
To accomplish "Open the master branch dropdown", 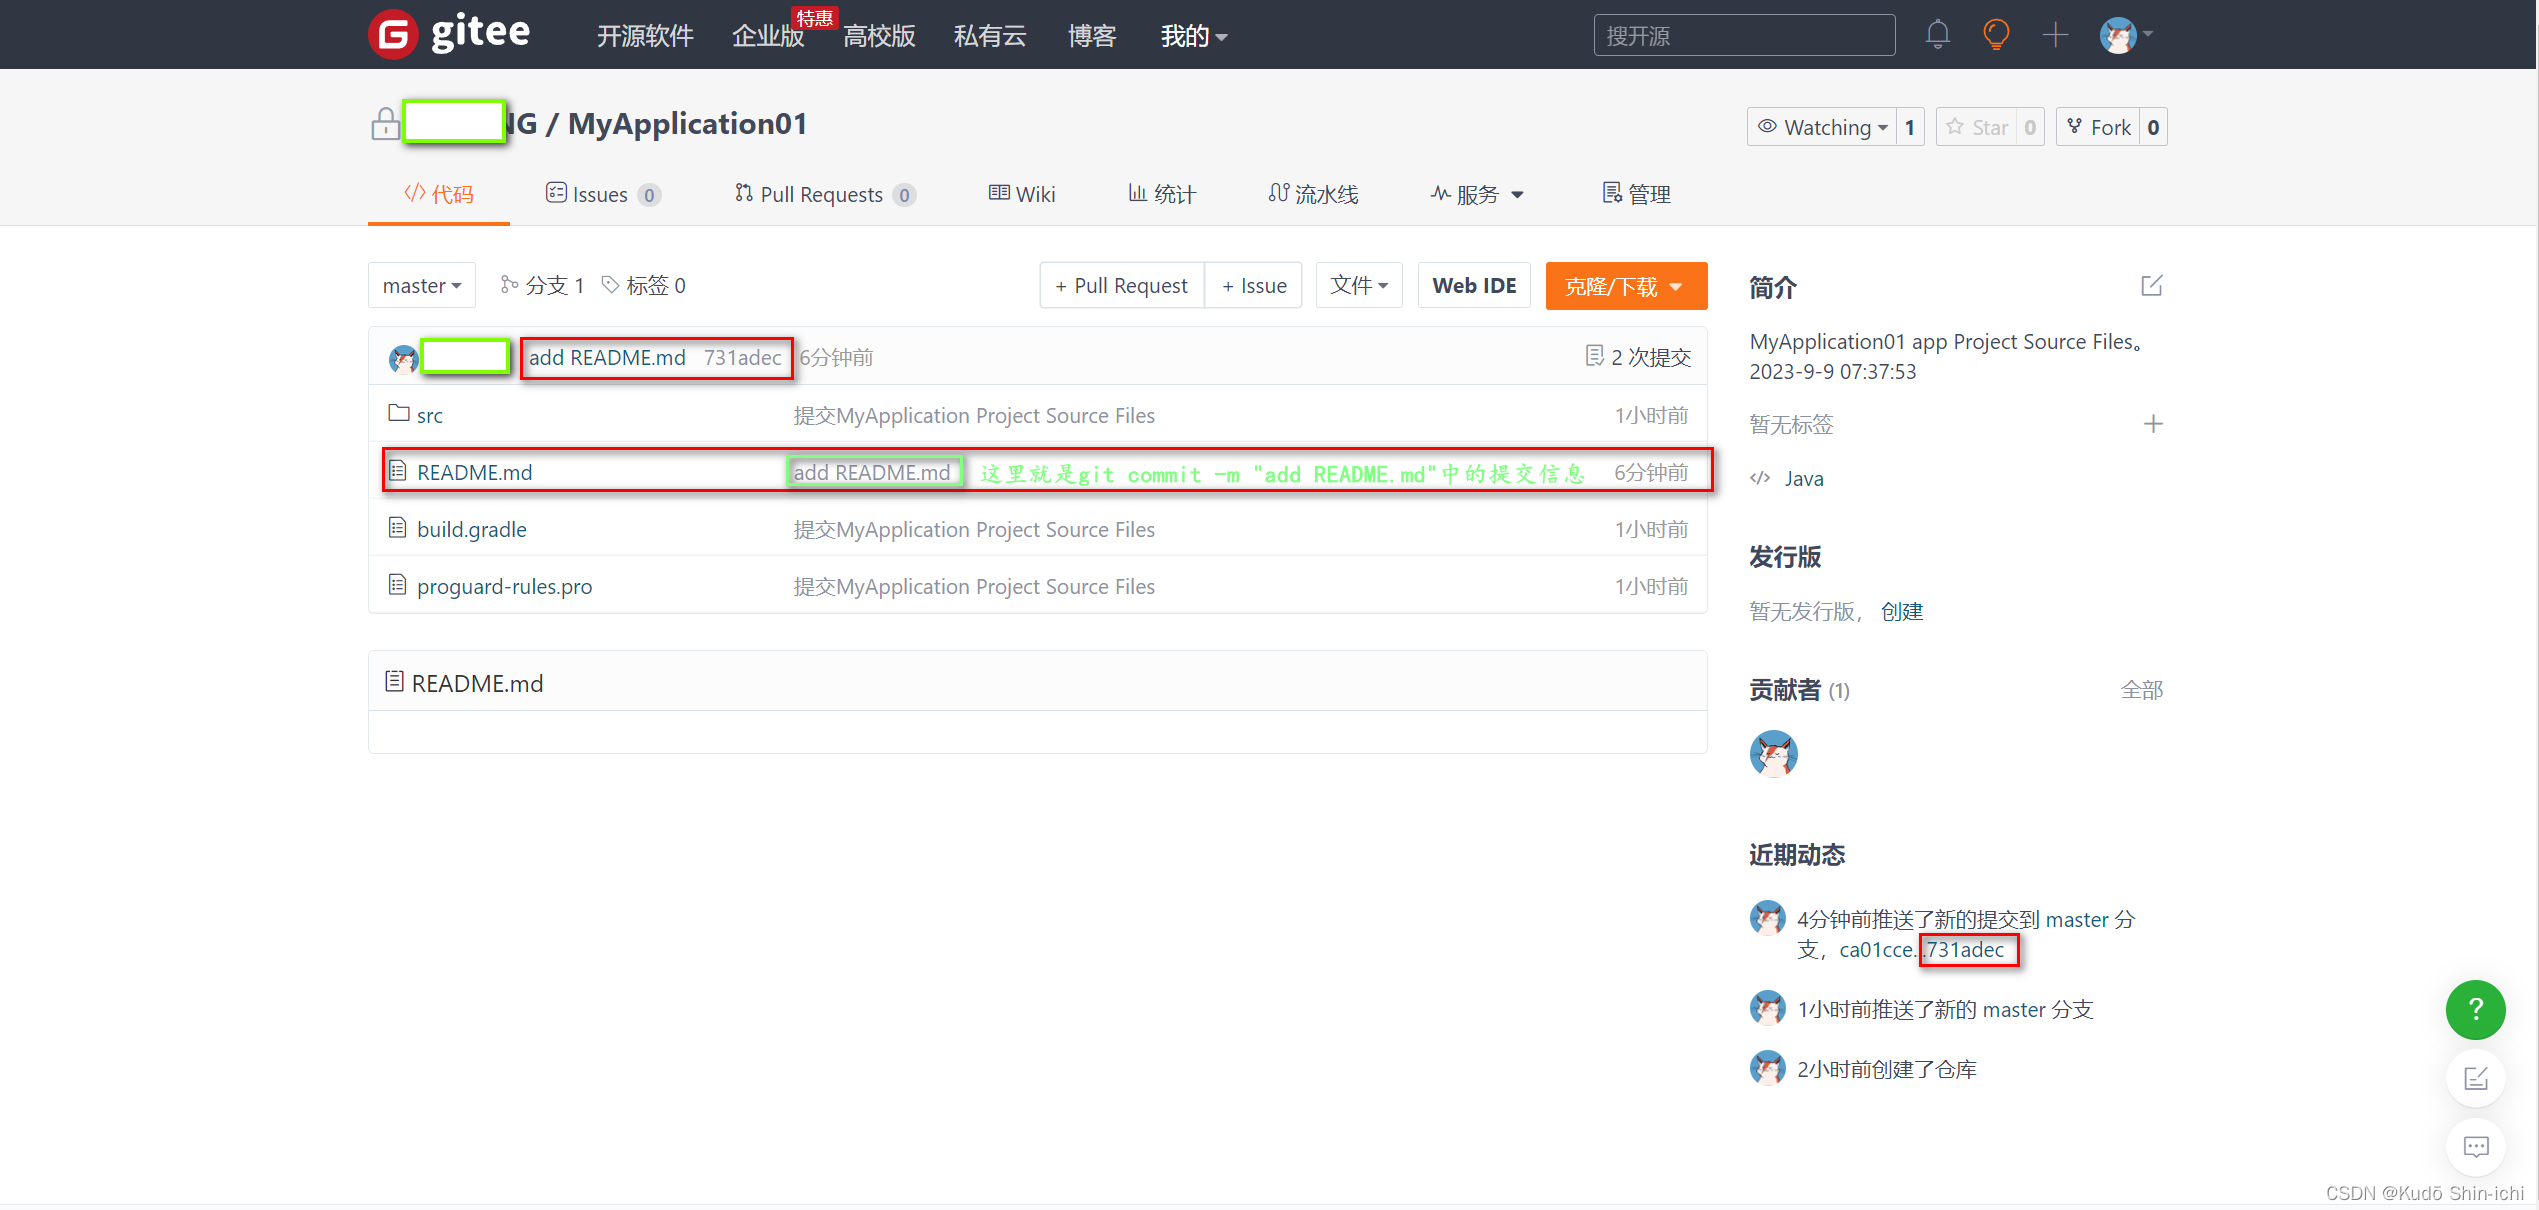I will click(x=421, y=285).
